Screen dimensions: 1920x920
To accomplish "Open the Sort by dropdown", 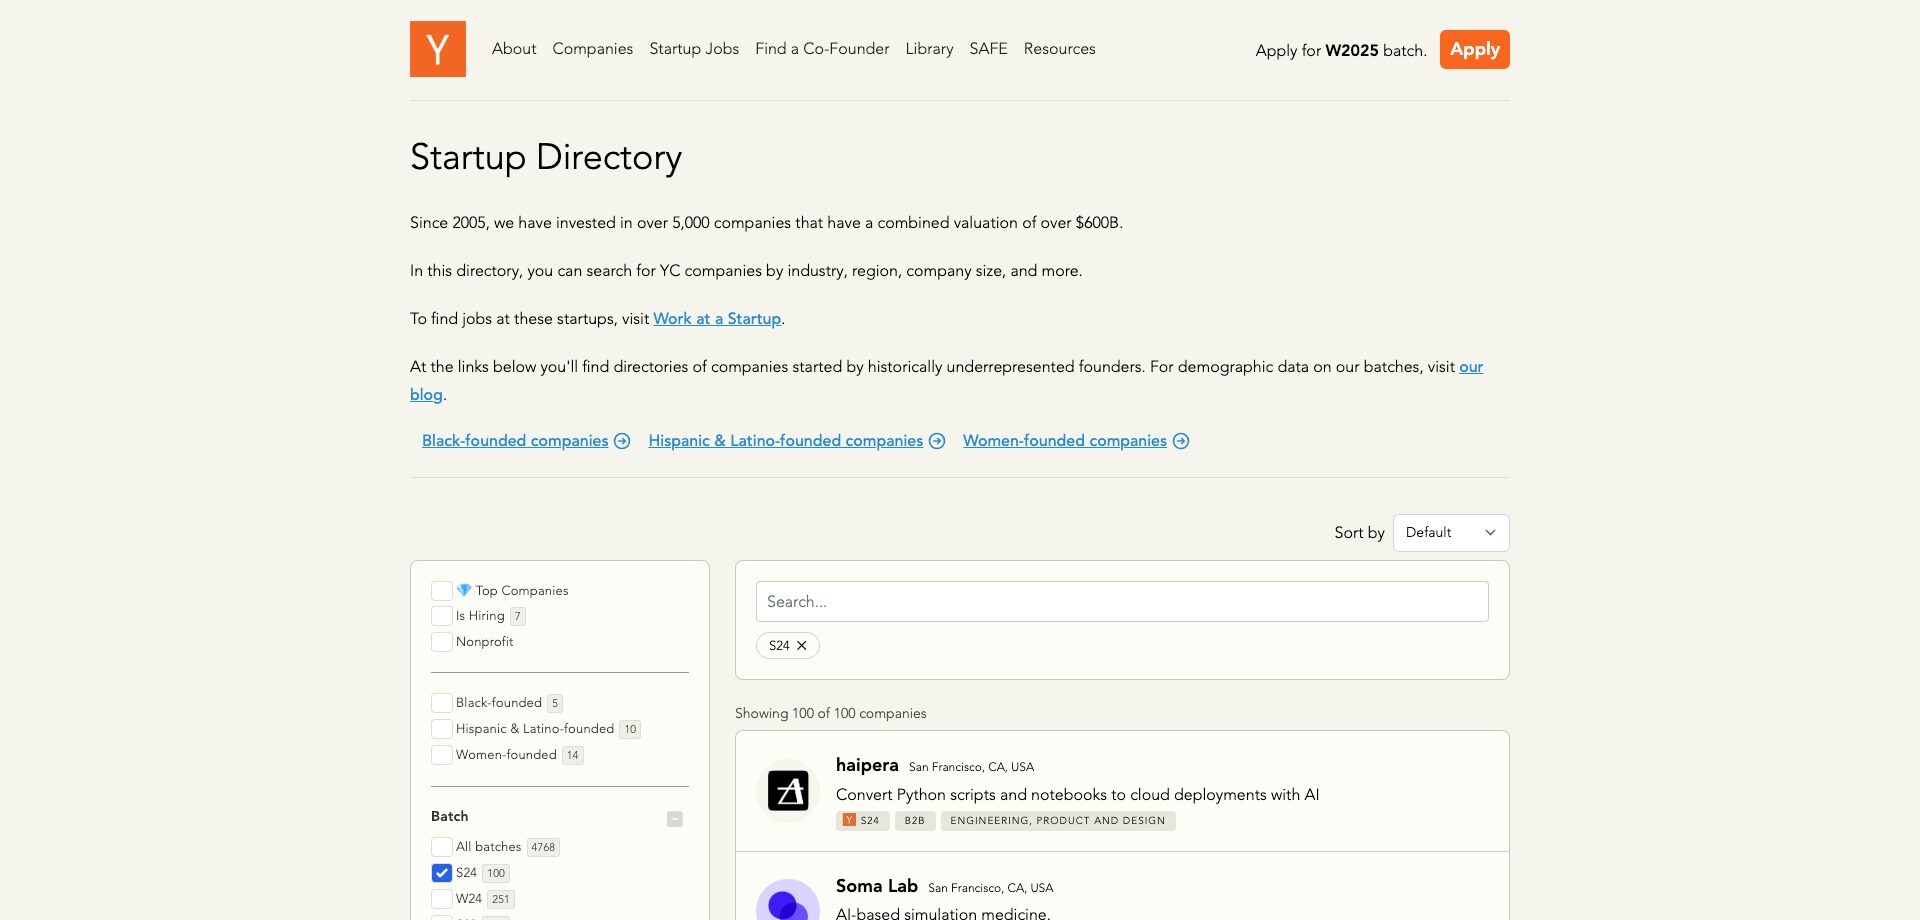I will point(1450,532).
